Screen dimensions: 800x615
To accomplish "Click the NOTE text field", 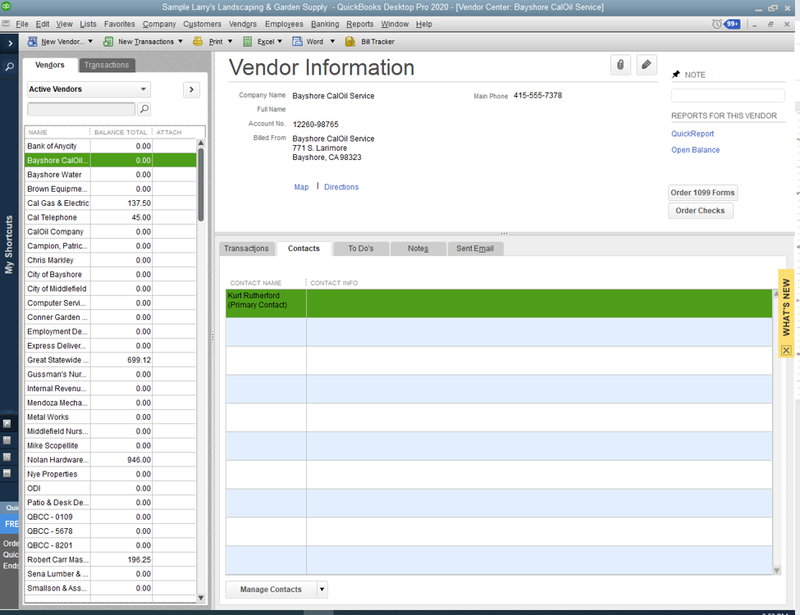I will coord(728,95).
